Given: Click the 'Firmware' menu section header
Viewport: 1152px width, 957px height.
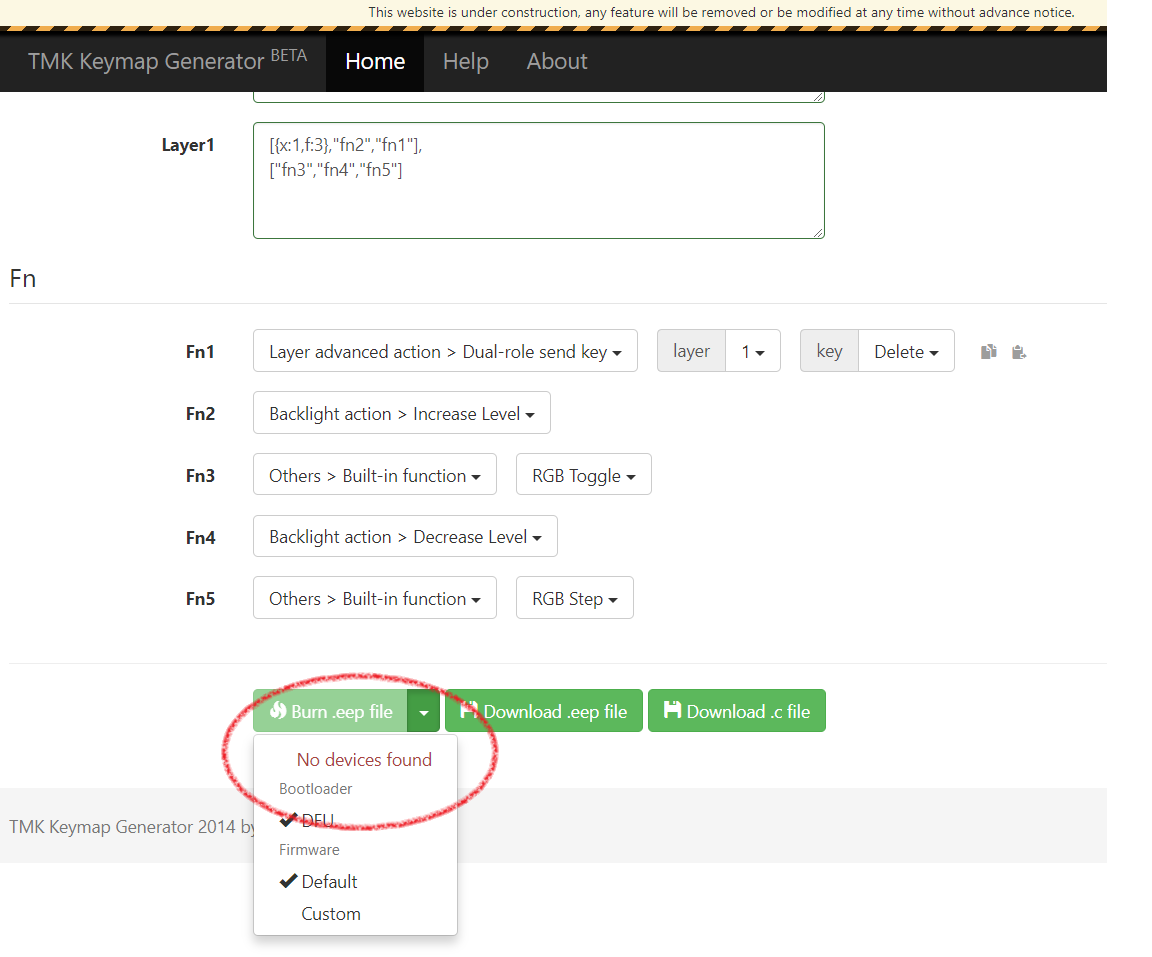Looking at the screenshot, I should 309,850.
